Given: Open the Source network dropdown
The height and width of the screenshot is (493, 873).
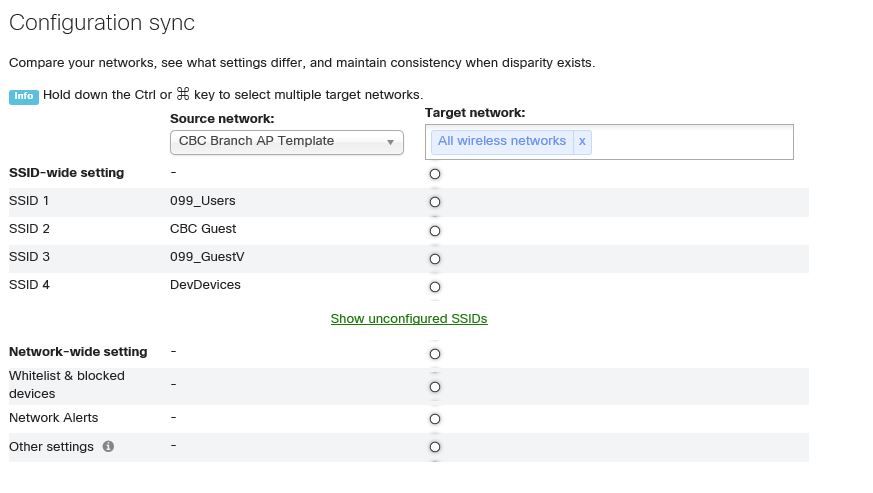Looking at the screenshot, I should 286,142.
